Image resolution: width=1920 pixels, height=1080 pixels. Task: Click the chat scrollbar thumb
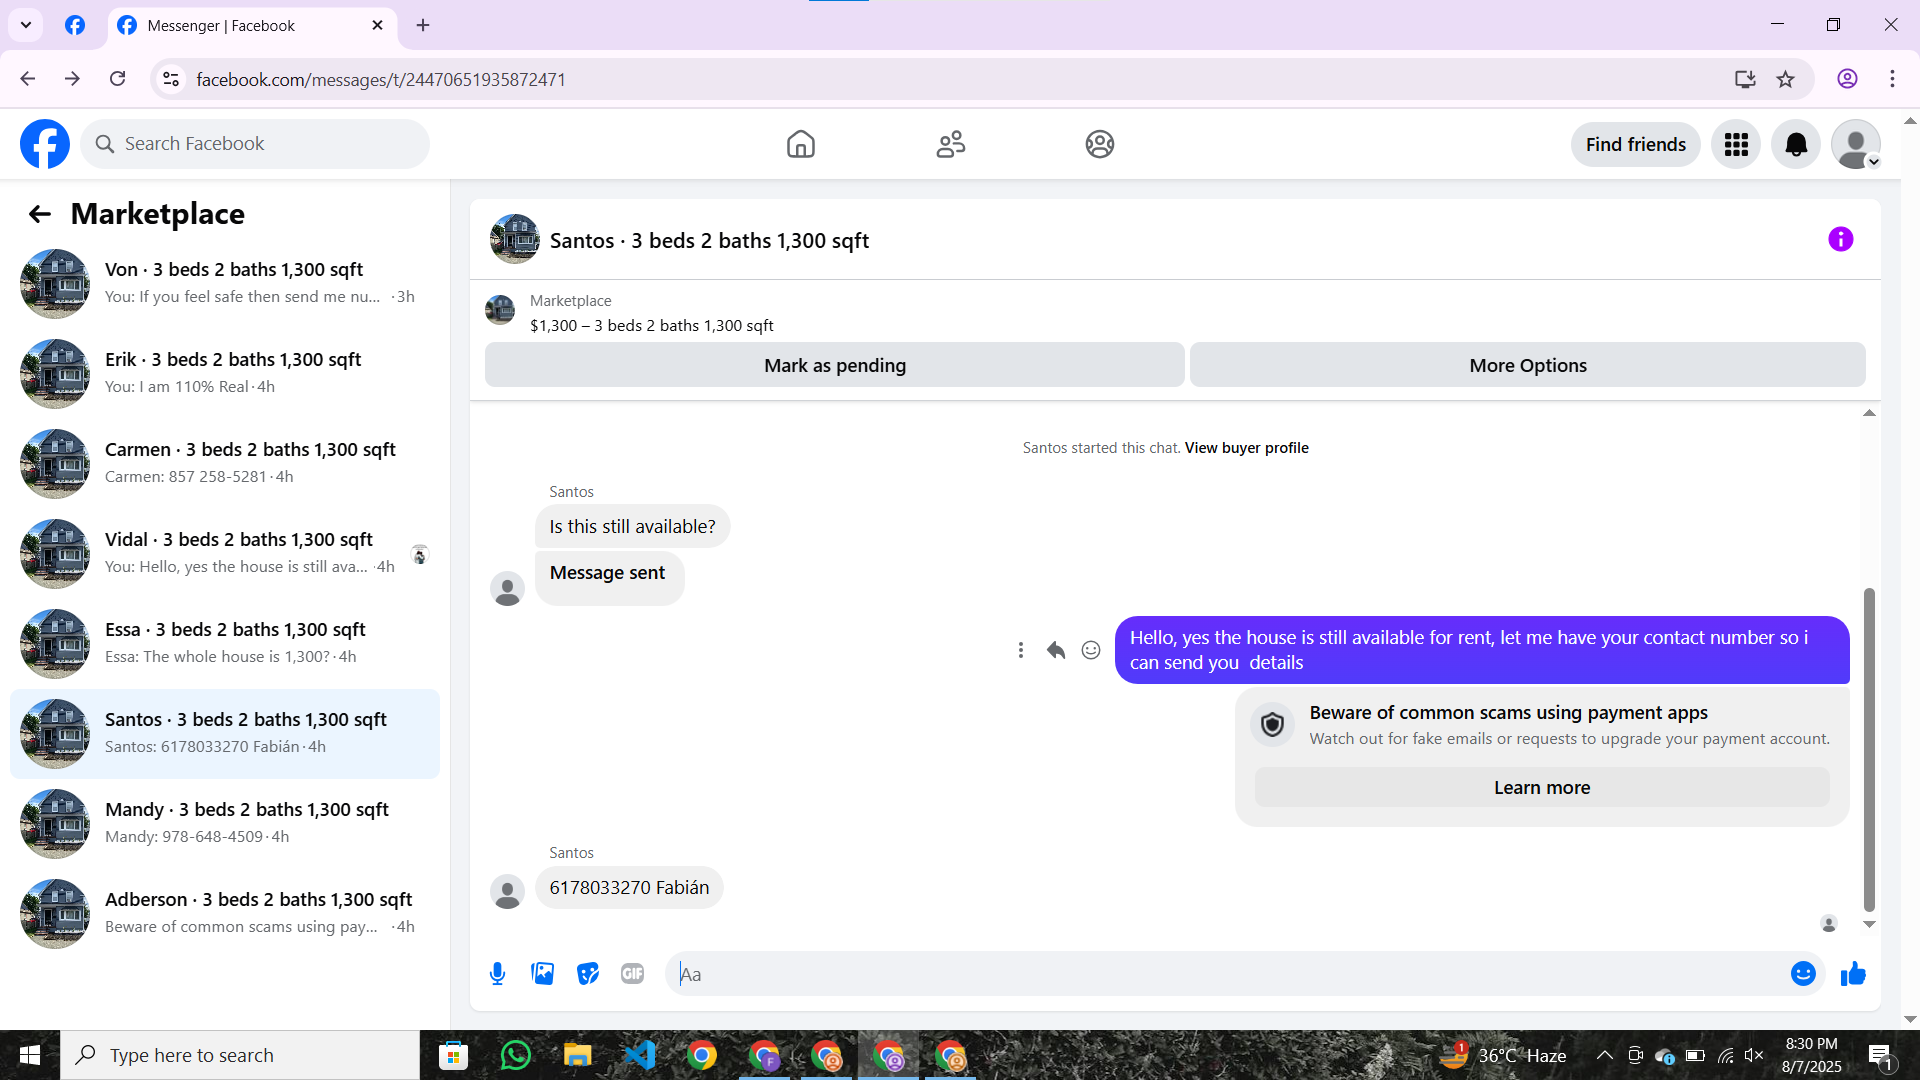tap(1868, 750)
